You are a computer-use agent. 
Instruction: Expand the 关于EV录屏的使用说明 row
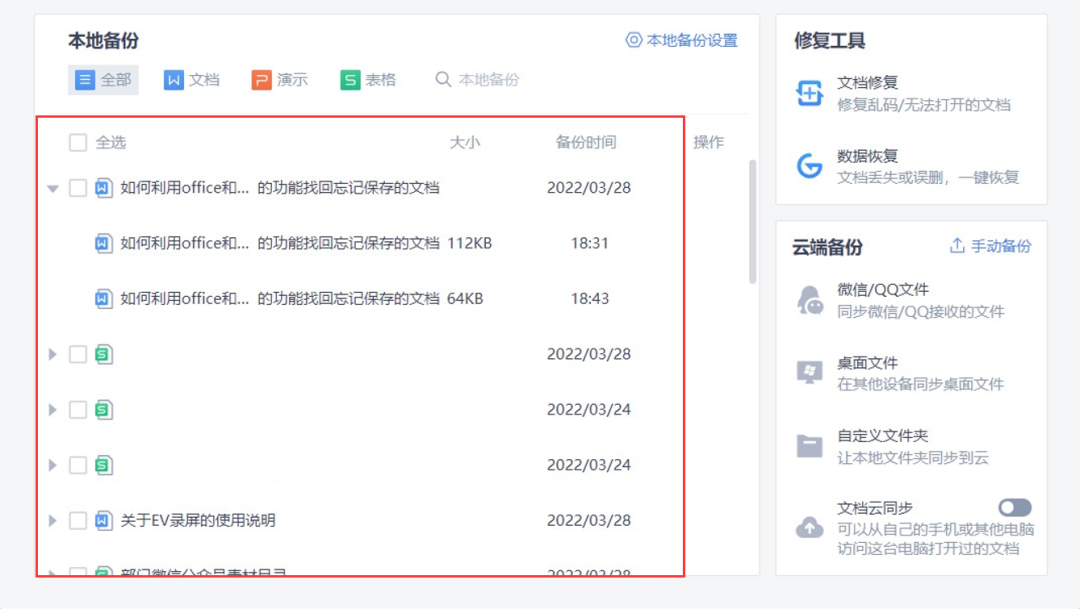(x=53, y=520)
